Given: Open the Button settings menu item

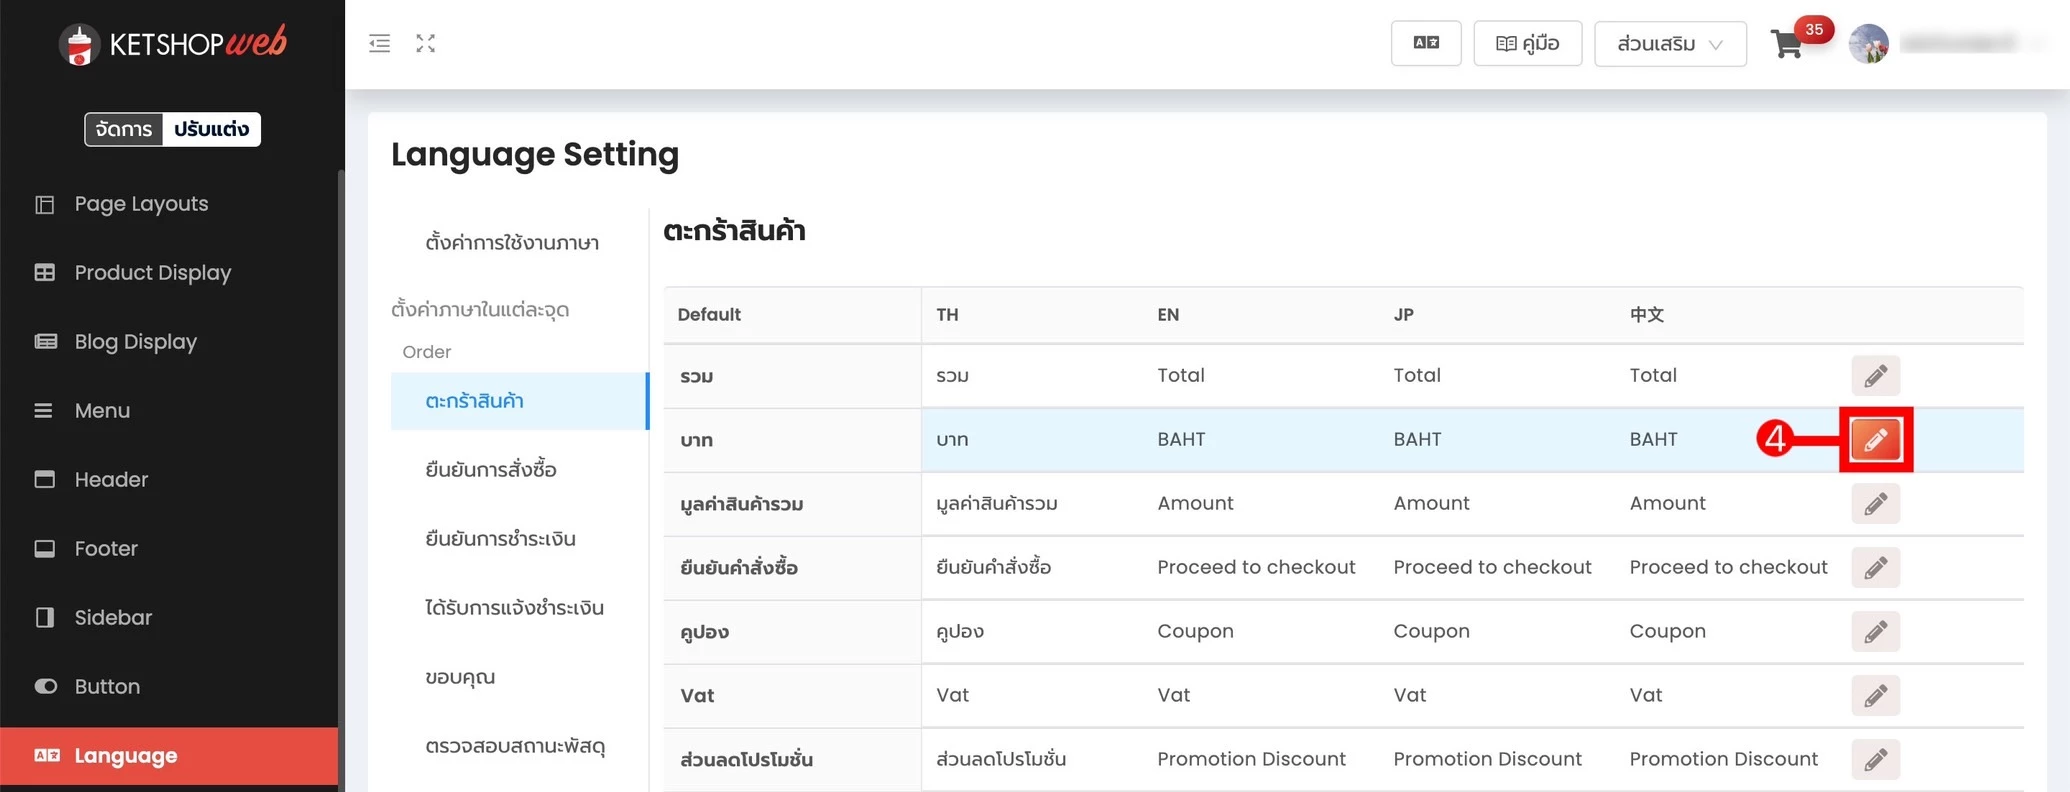Looking at the screenshot, I should (107, 687).
